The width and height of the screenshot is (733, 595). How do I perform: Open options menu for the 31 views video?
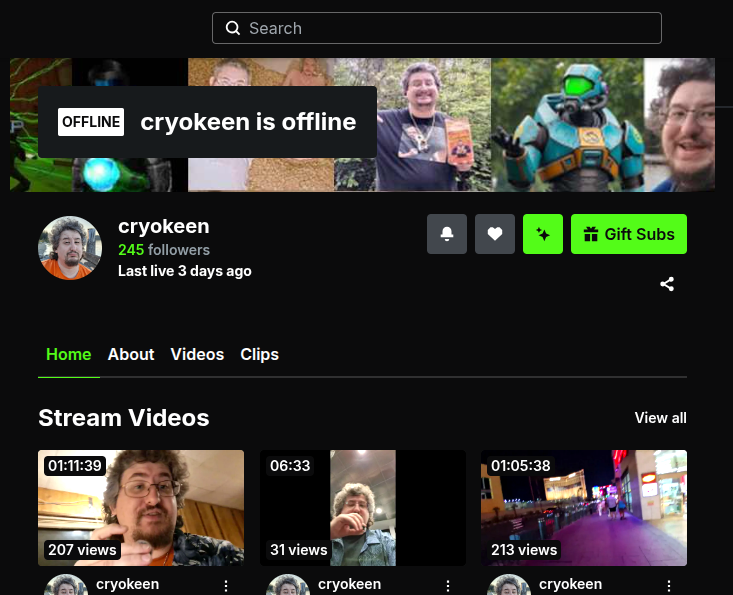click(448, 586)
